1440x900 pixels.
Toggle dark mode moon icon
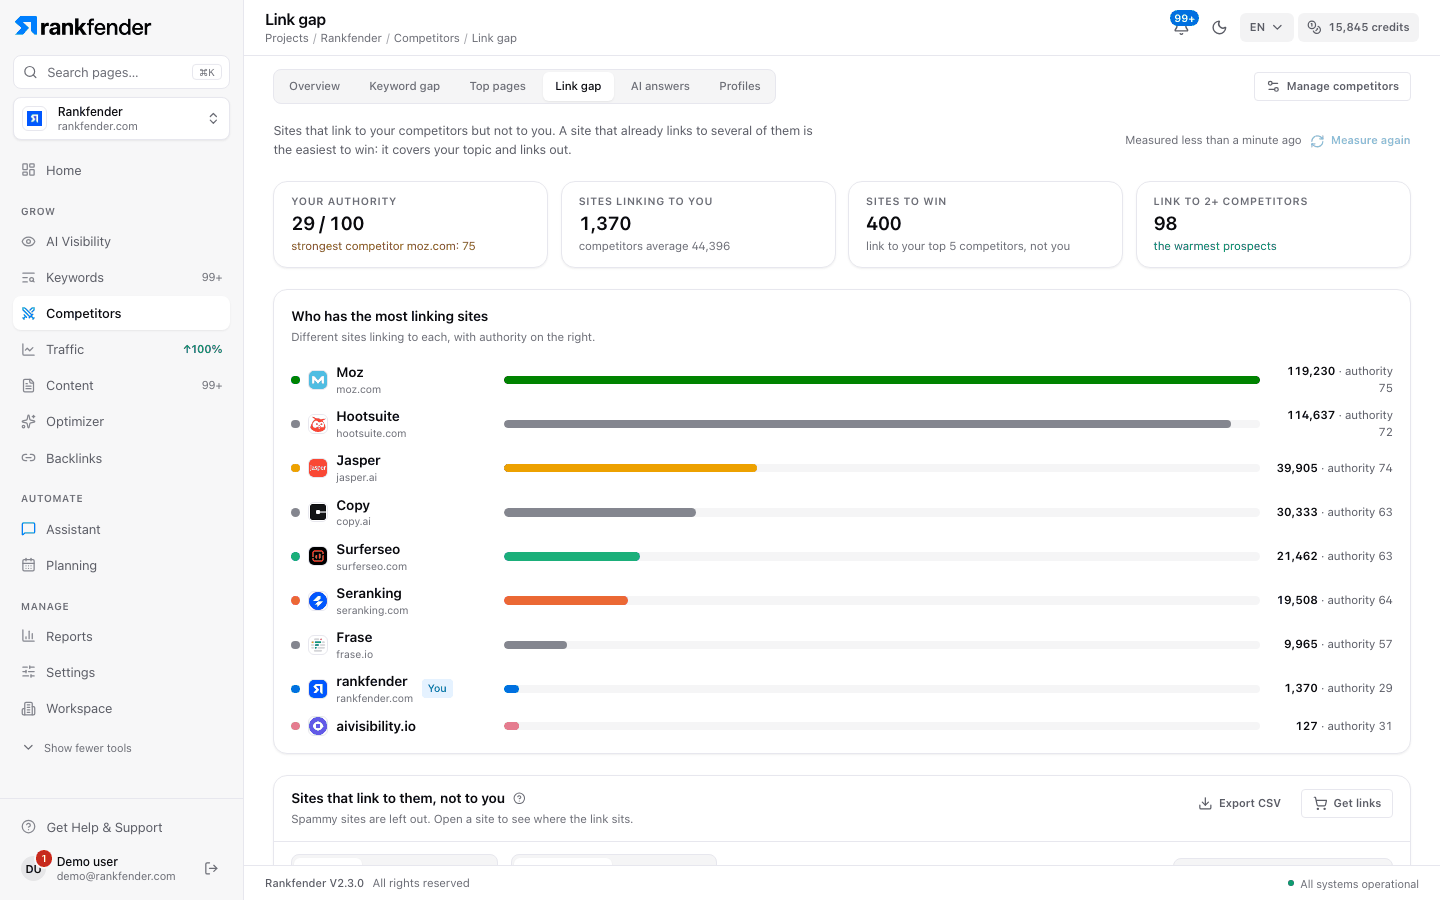1219,27
